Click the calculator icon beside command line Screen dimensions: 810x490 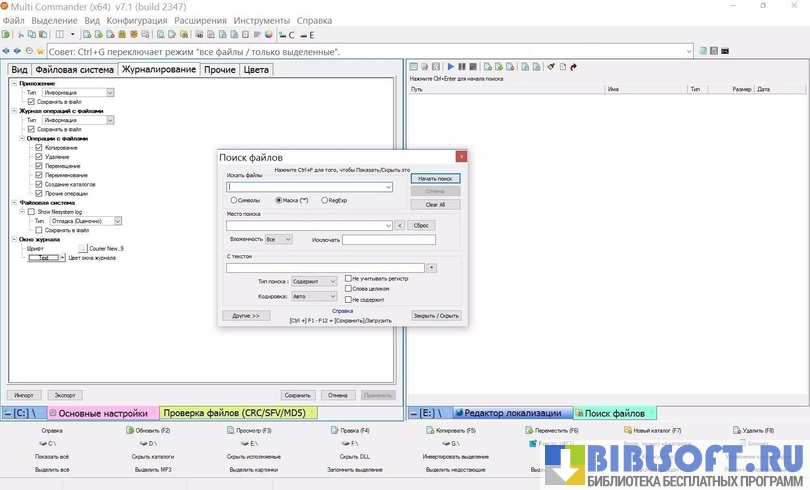[714, 51]
